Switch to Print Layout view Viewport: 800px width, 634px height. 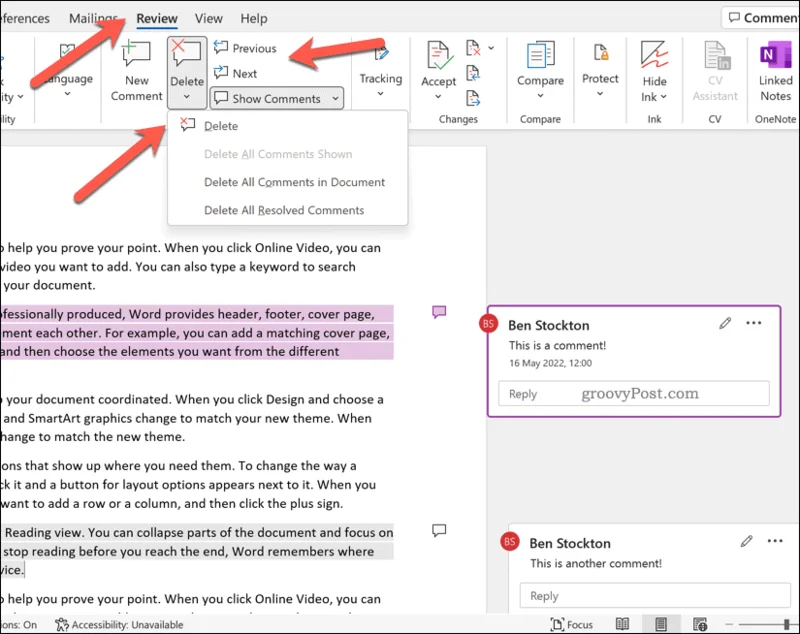(661, 624)
